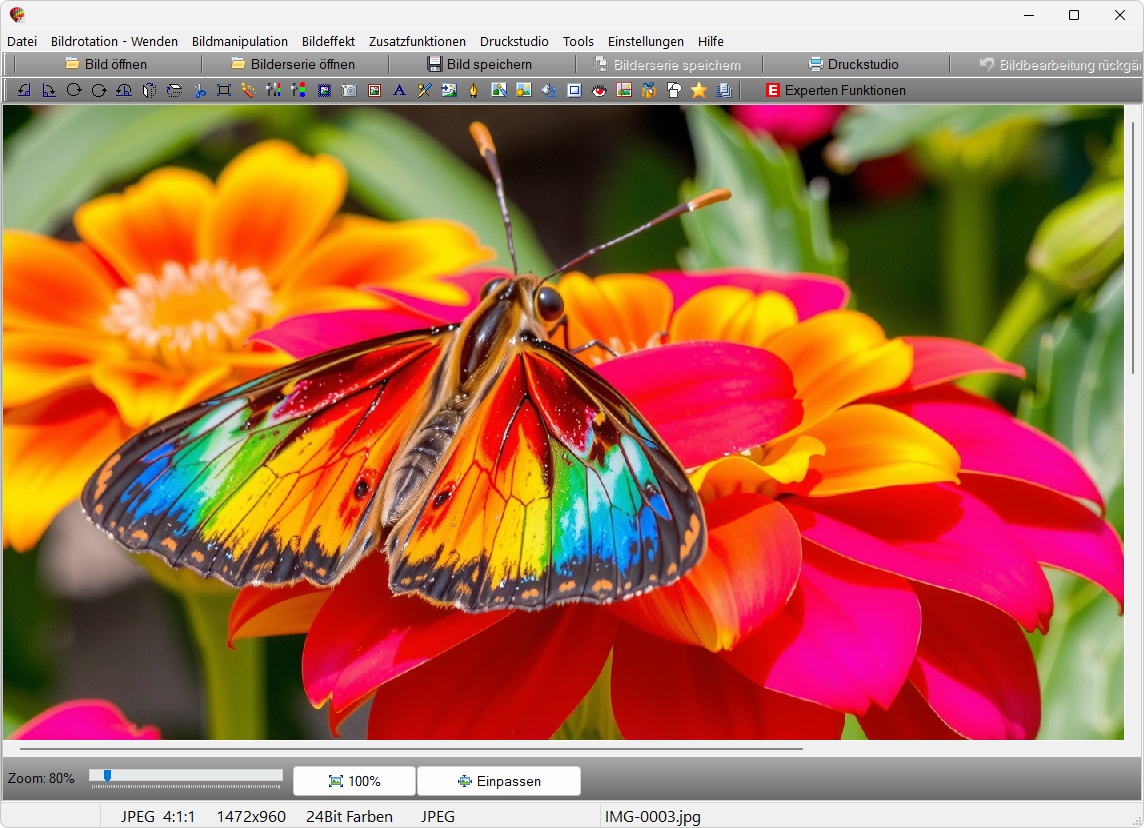This screenshot has height=828, width=1144.
Task: Click the yellow star icon in toolbar
Action: (699, 90)
